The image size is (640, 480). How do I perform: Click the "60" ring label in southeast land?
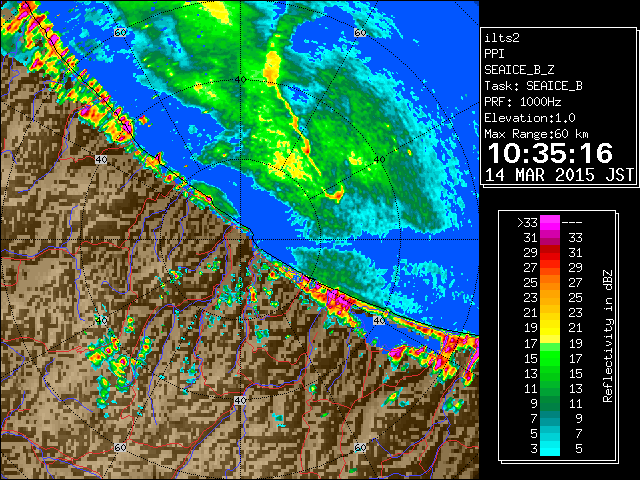pyautogui.click(x=360, y=447)
